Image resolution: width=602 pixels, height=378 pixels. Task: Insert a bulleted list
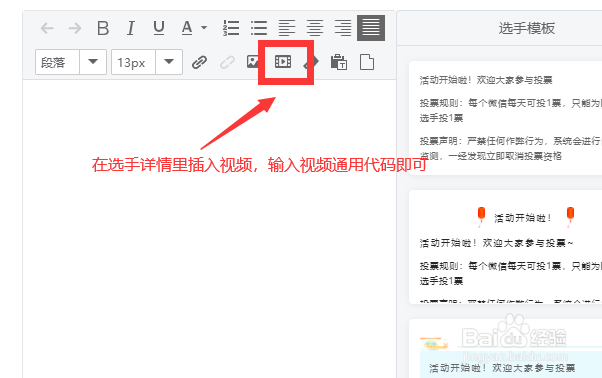point(259,28)
